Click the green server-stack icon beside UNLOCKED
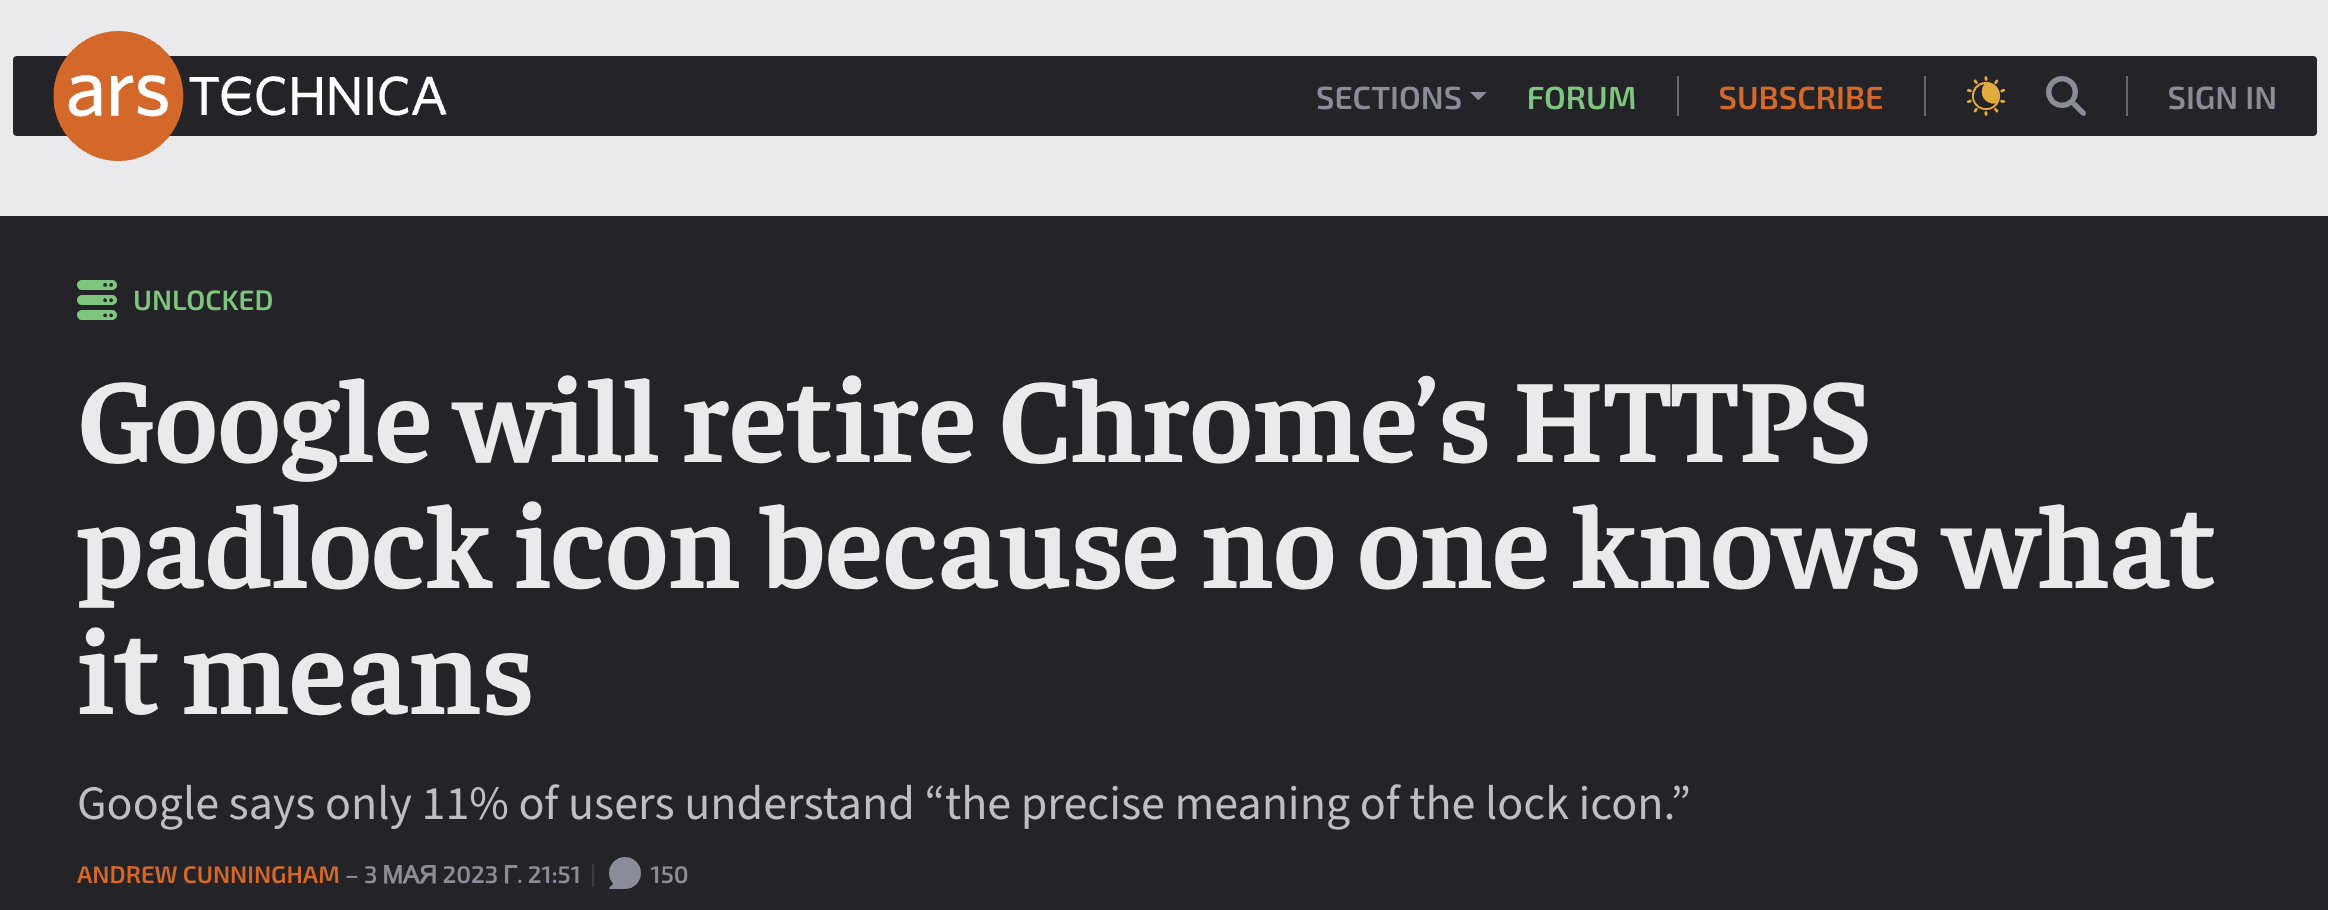This screenshot has height=910, width=2328. (97, 300)
